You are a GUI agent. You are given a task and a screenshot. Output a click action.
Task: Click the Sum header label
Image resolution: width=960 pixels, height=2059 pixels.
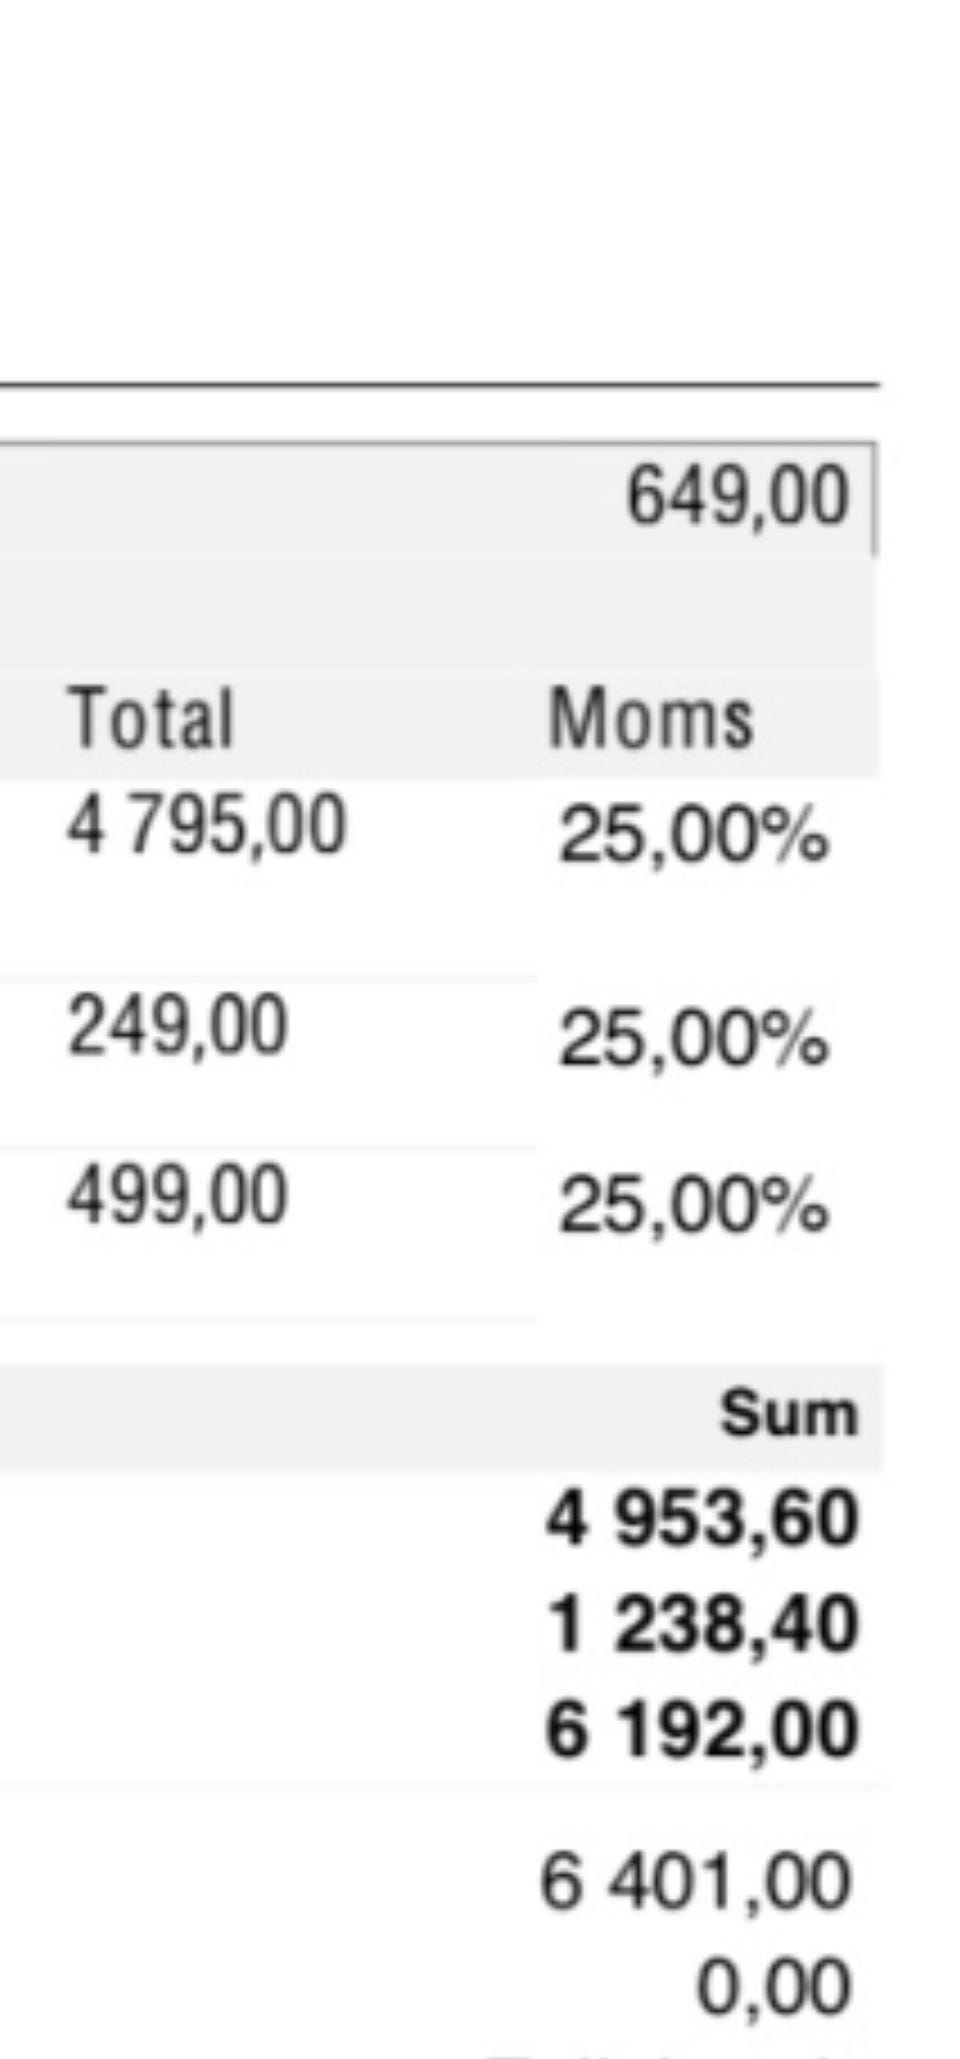click(789, 1414)
